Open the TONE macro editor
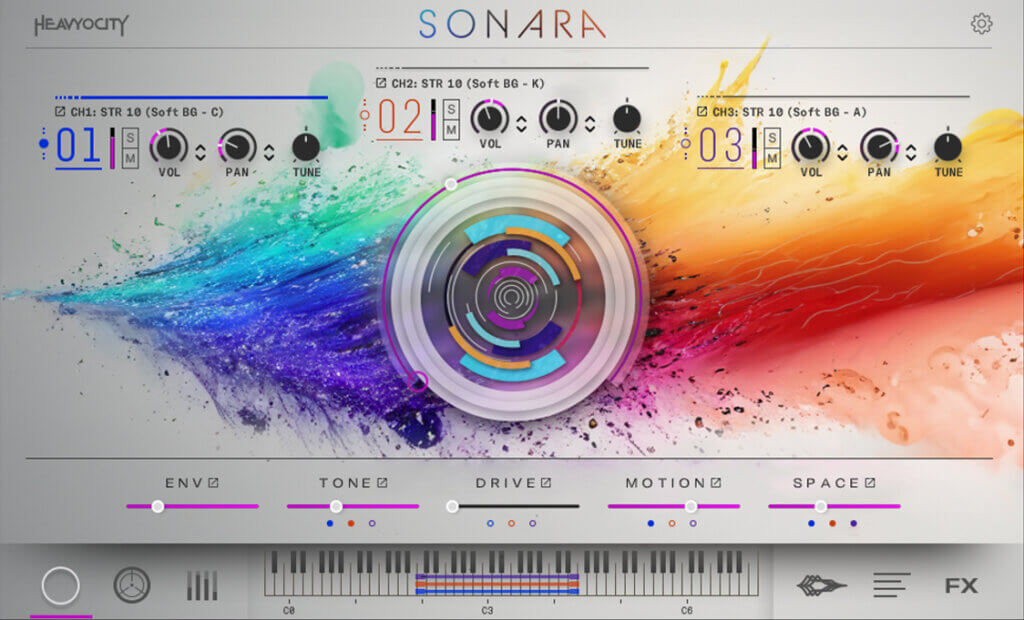1024x620 pixels. [x=383, y=482]
